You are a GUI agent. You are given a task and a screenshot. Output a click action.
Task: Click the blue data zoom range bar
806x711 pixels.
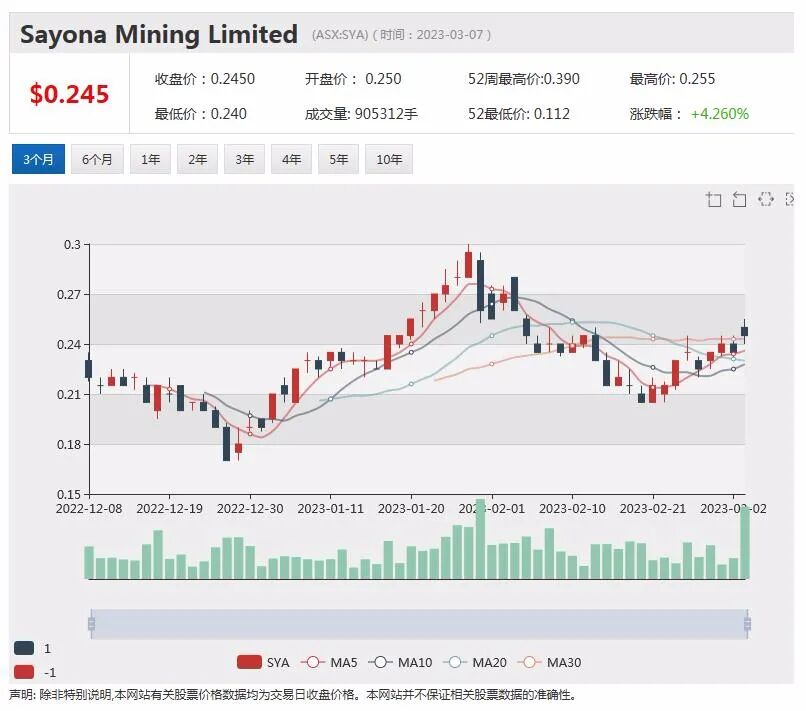pos(419,624)
